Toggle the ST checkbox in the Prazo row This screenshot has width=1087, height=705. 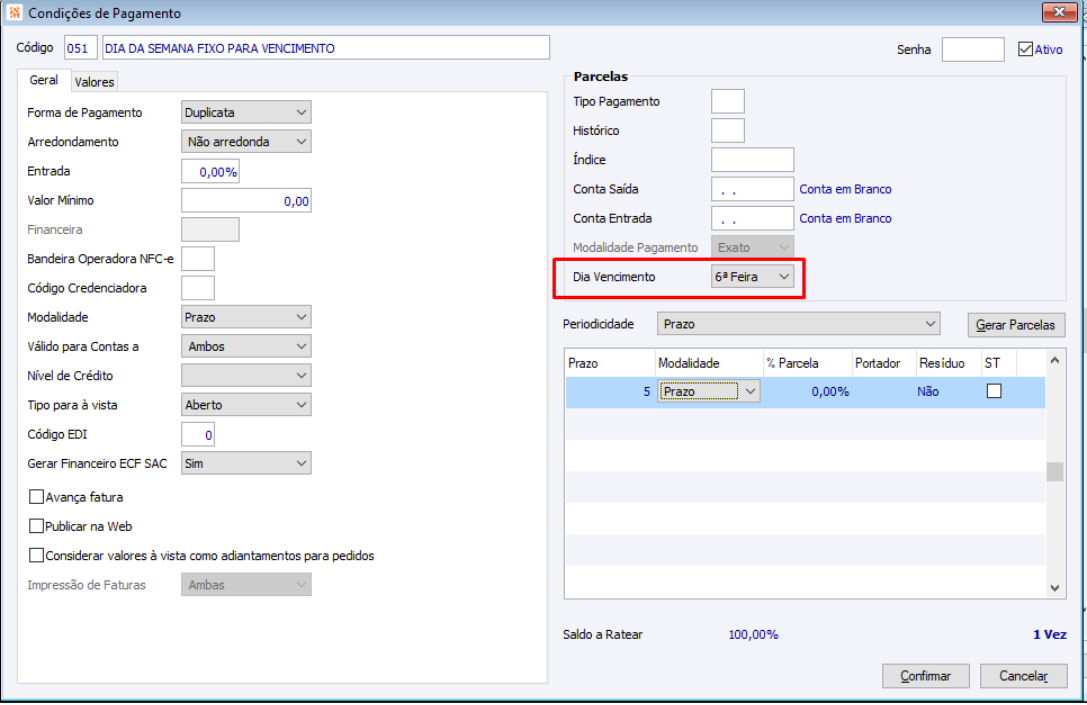click(x=994, y=391)
